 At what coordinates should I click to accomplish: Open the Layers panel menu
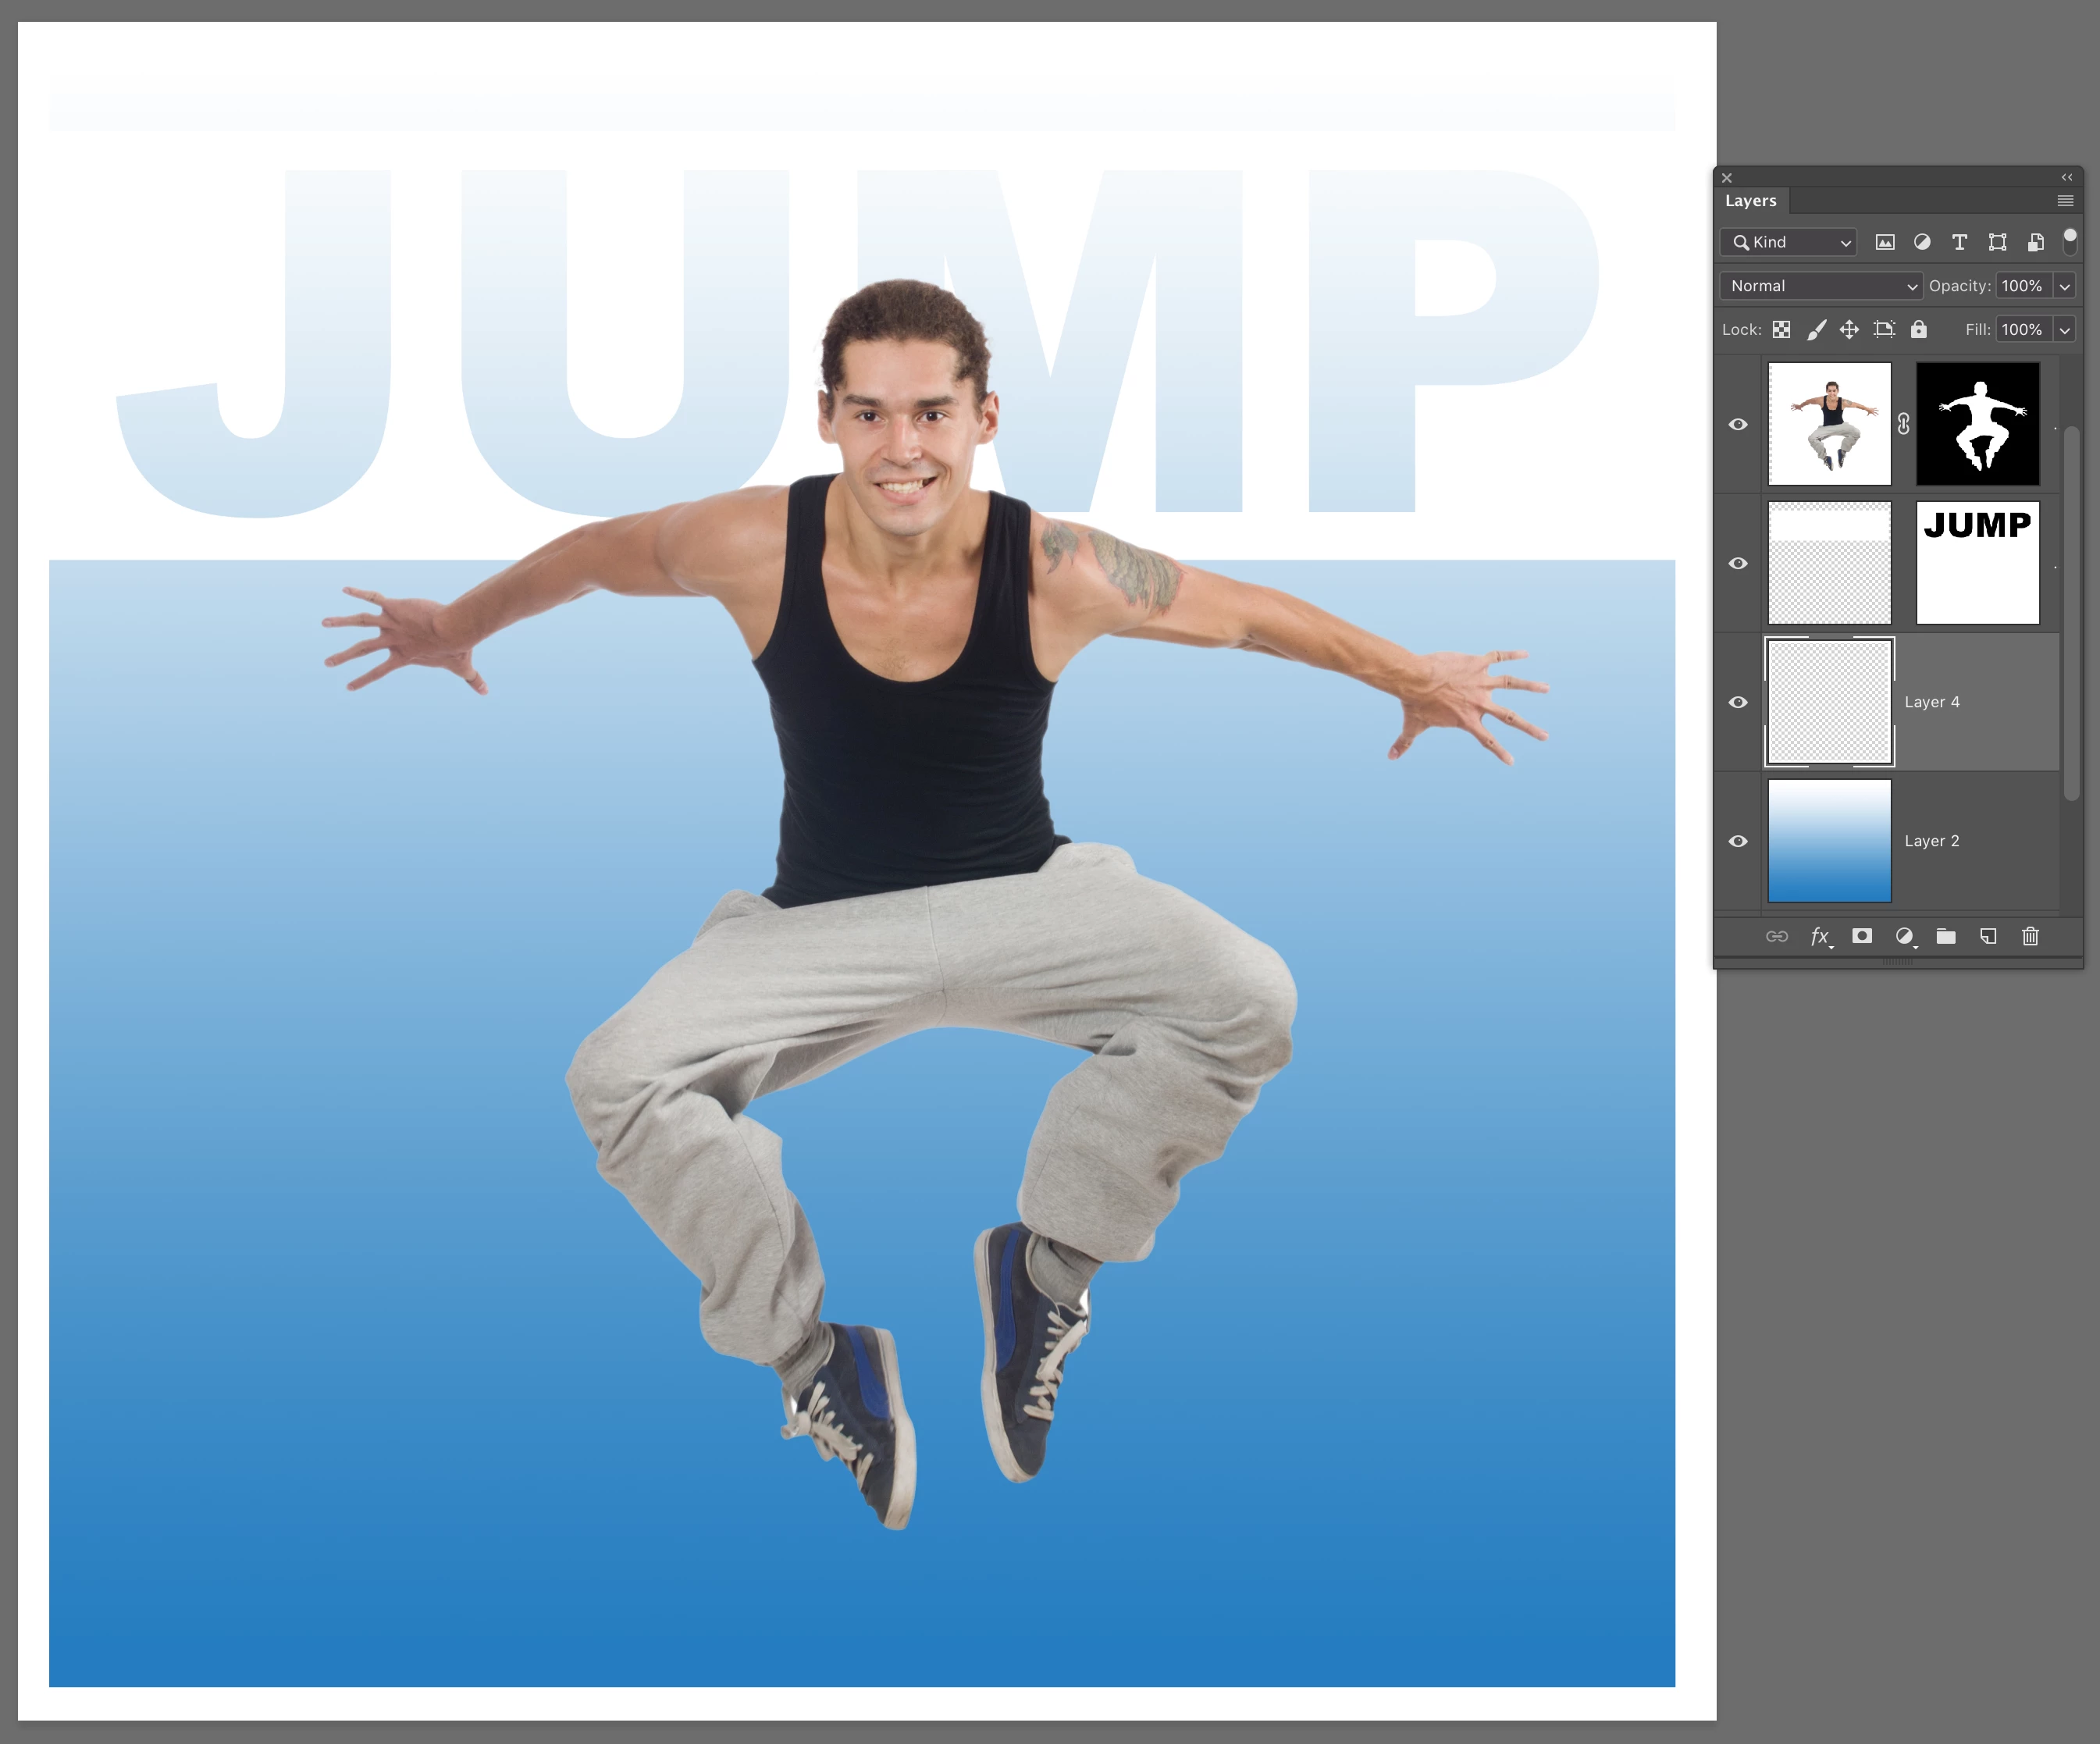[x=2065, y=201]
